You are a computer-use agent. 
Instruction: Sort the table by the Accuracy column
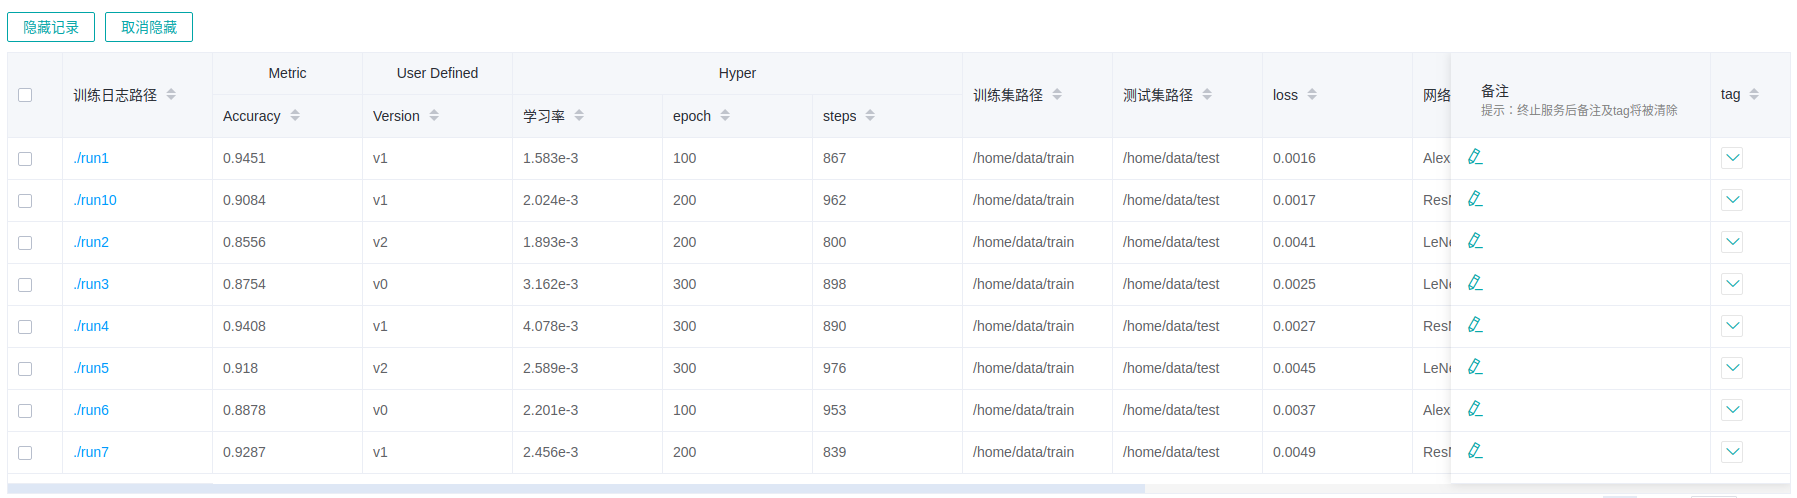pos(295,116)
